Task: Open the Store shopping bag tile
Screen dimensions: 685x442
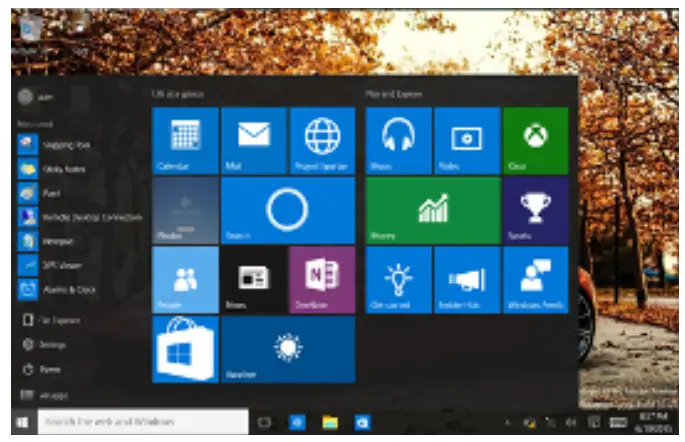Action: pos(185,349)
